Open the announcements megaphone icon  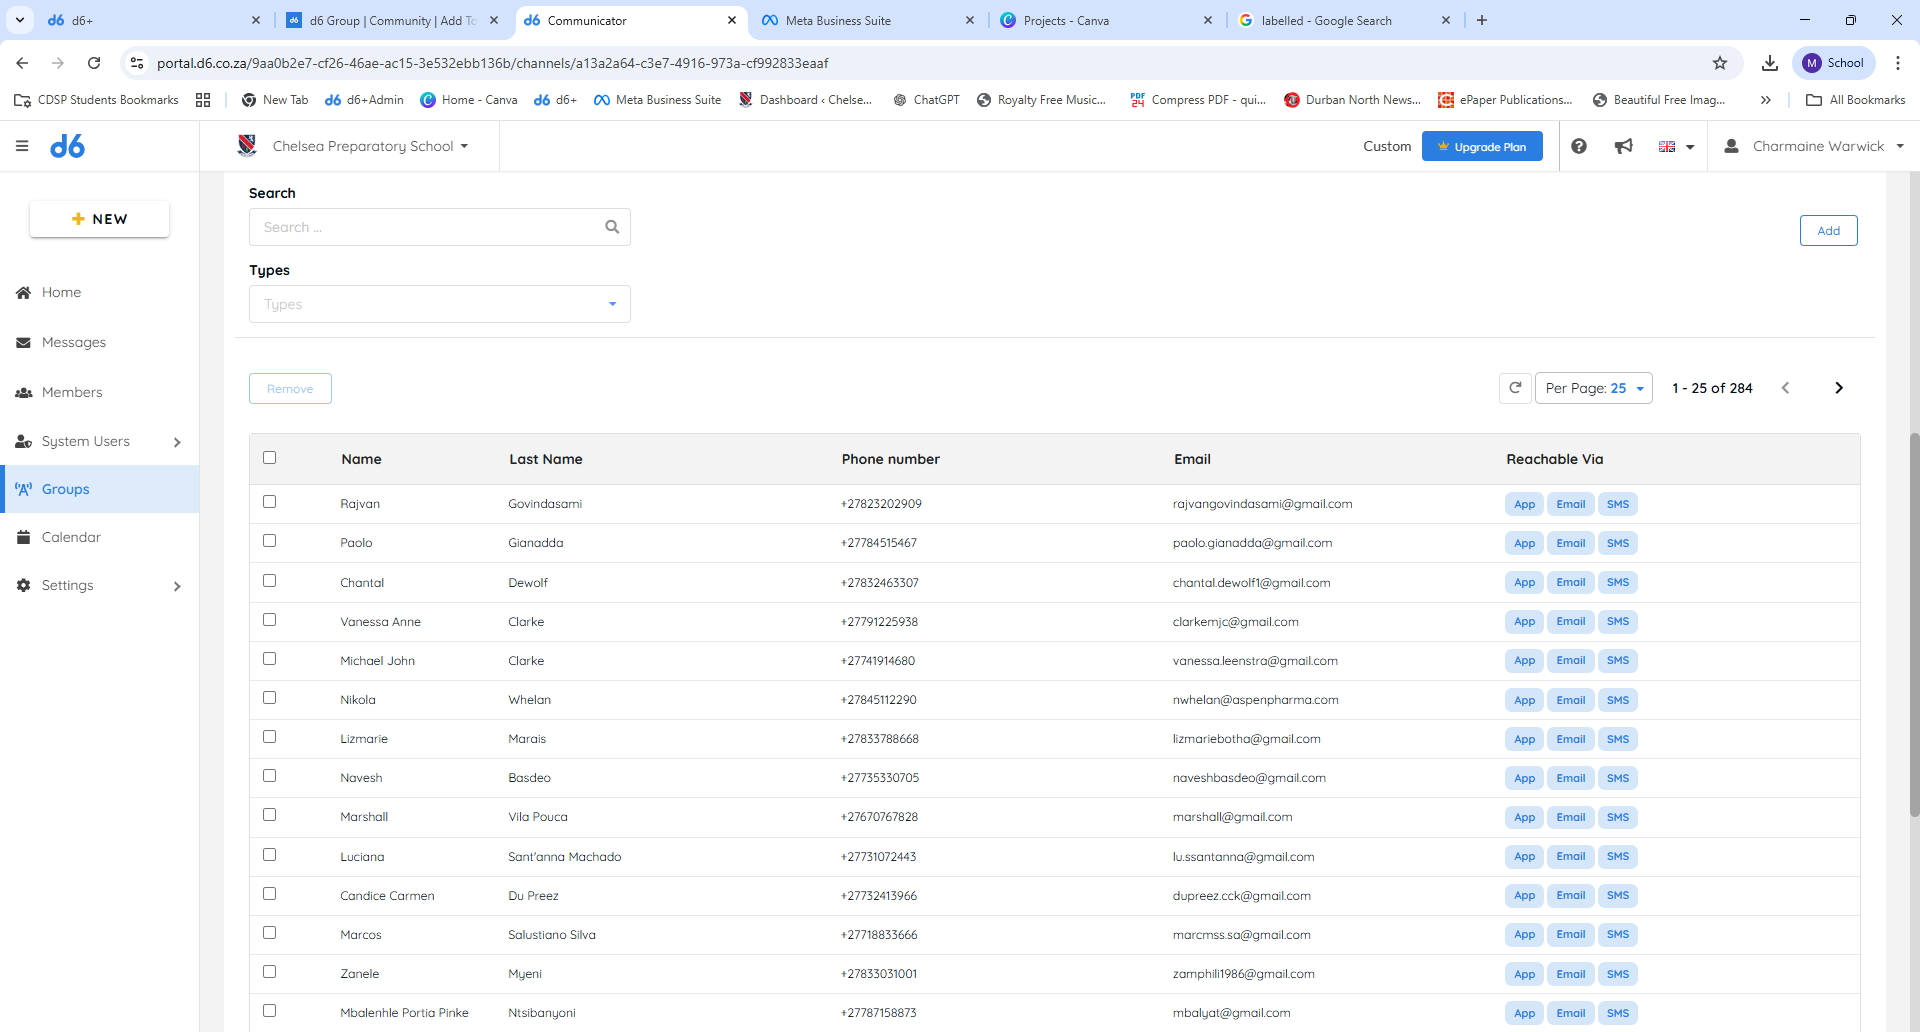[x=1624, y=146]
